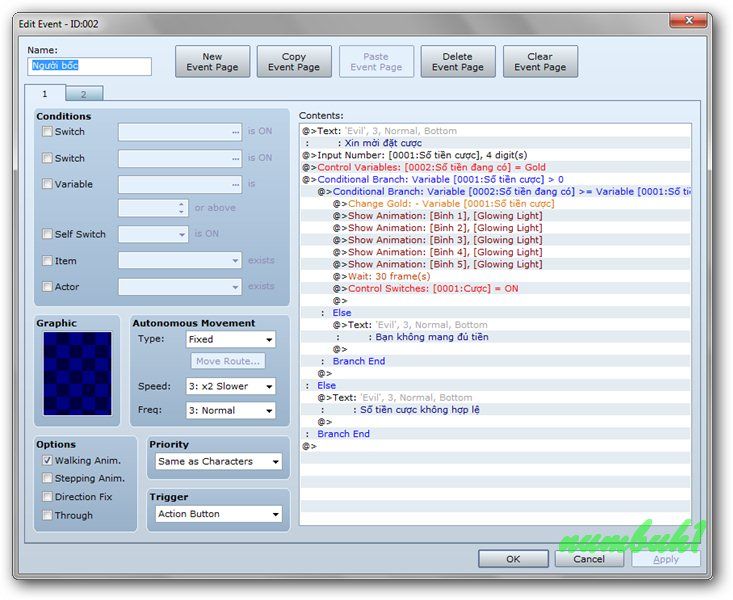The height and width of the screenshot is (600, 733).
Task: Close the Edit Event dialog
Action: pyautogui.click(x=688, y=21)
